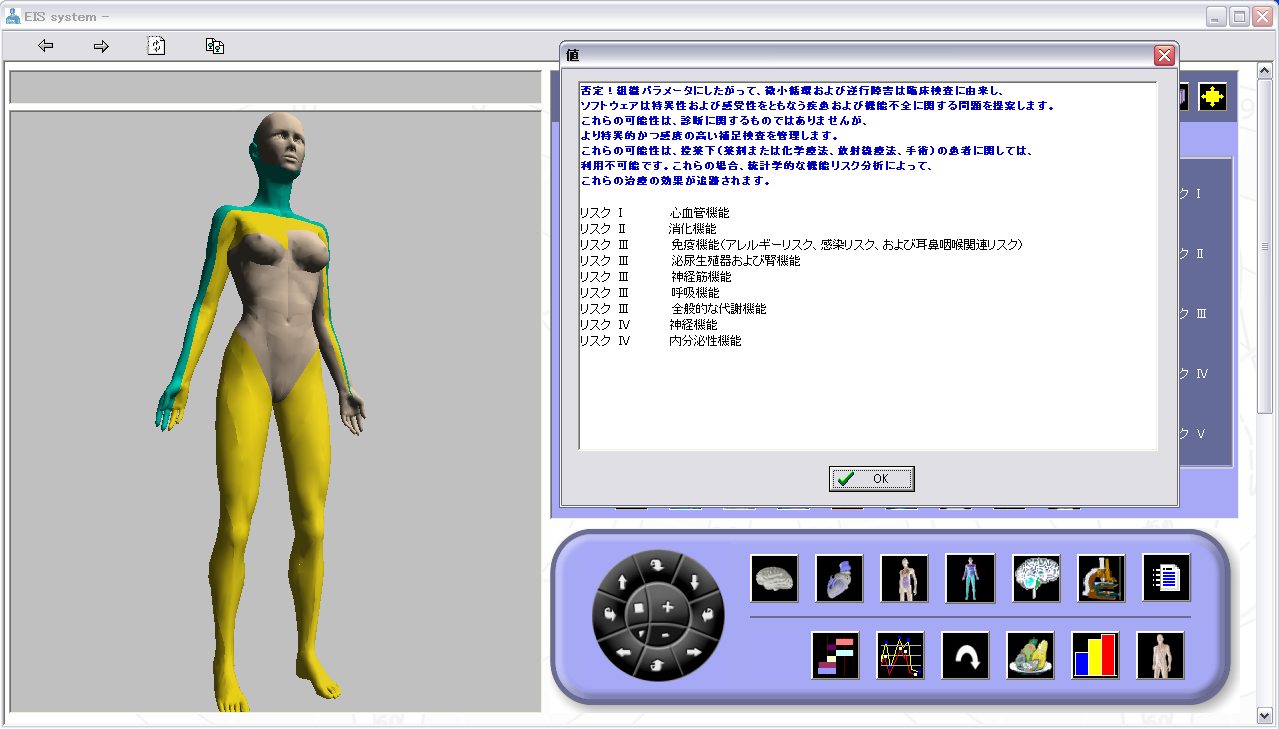The width and height of the screenshot is (1279, 729).
Task: Close the 値 dialog window
Action: (x=1164, y=56)
